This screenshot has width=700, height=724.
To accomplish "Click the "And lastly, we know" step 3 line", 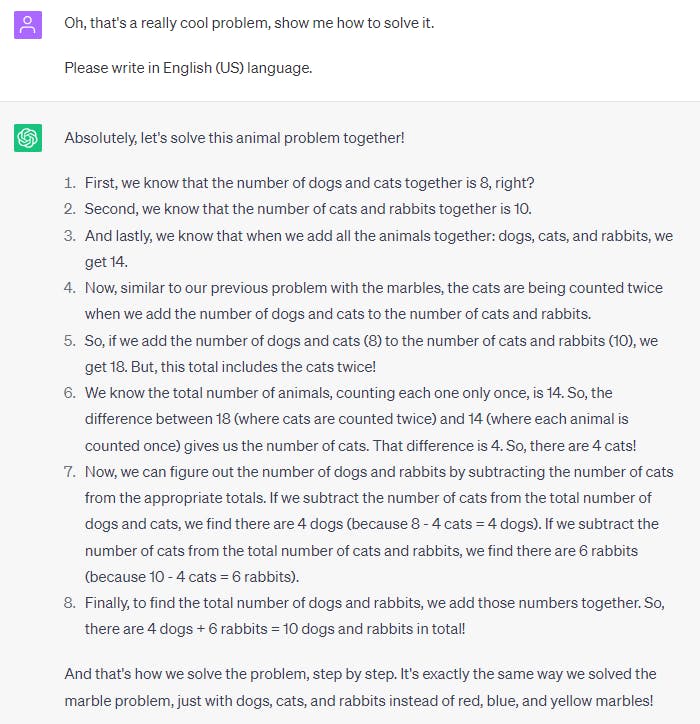I will tap(378, 236).
